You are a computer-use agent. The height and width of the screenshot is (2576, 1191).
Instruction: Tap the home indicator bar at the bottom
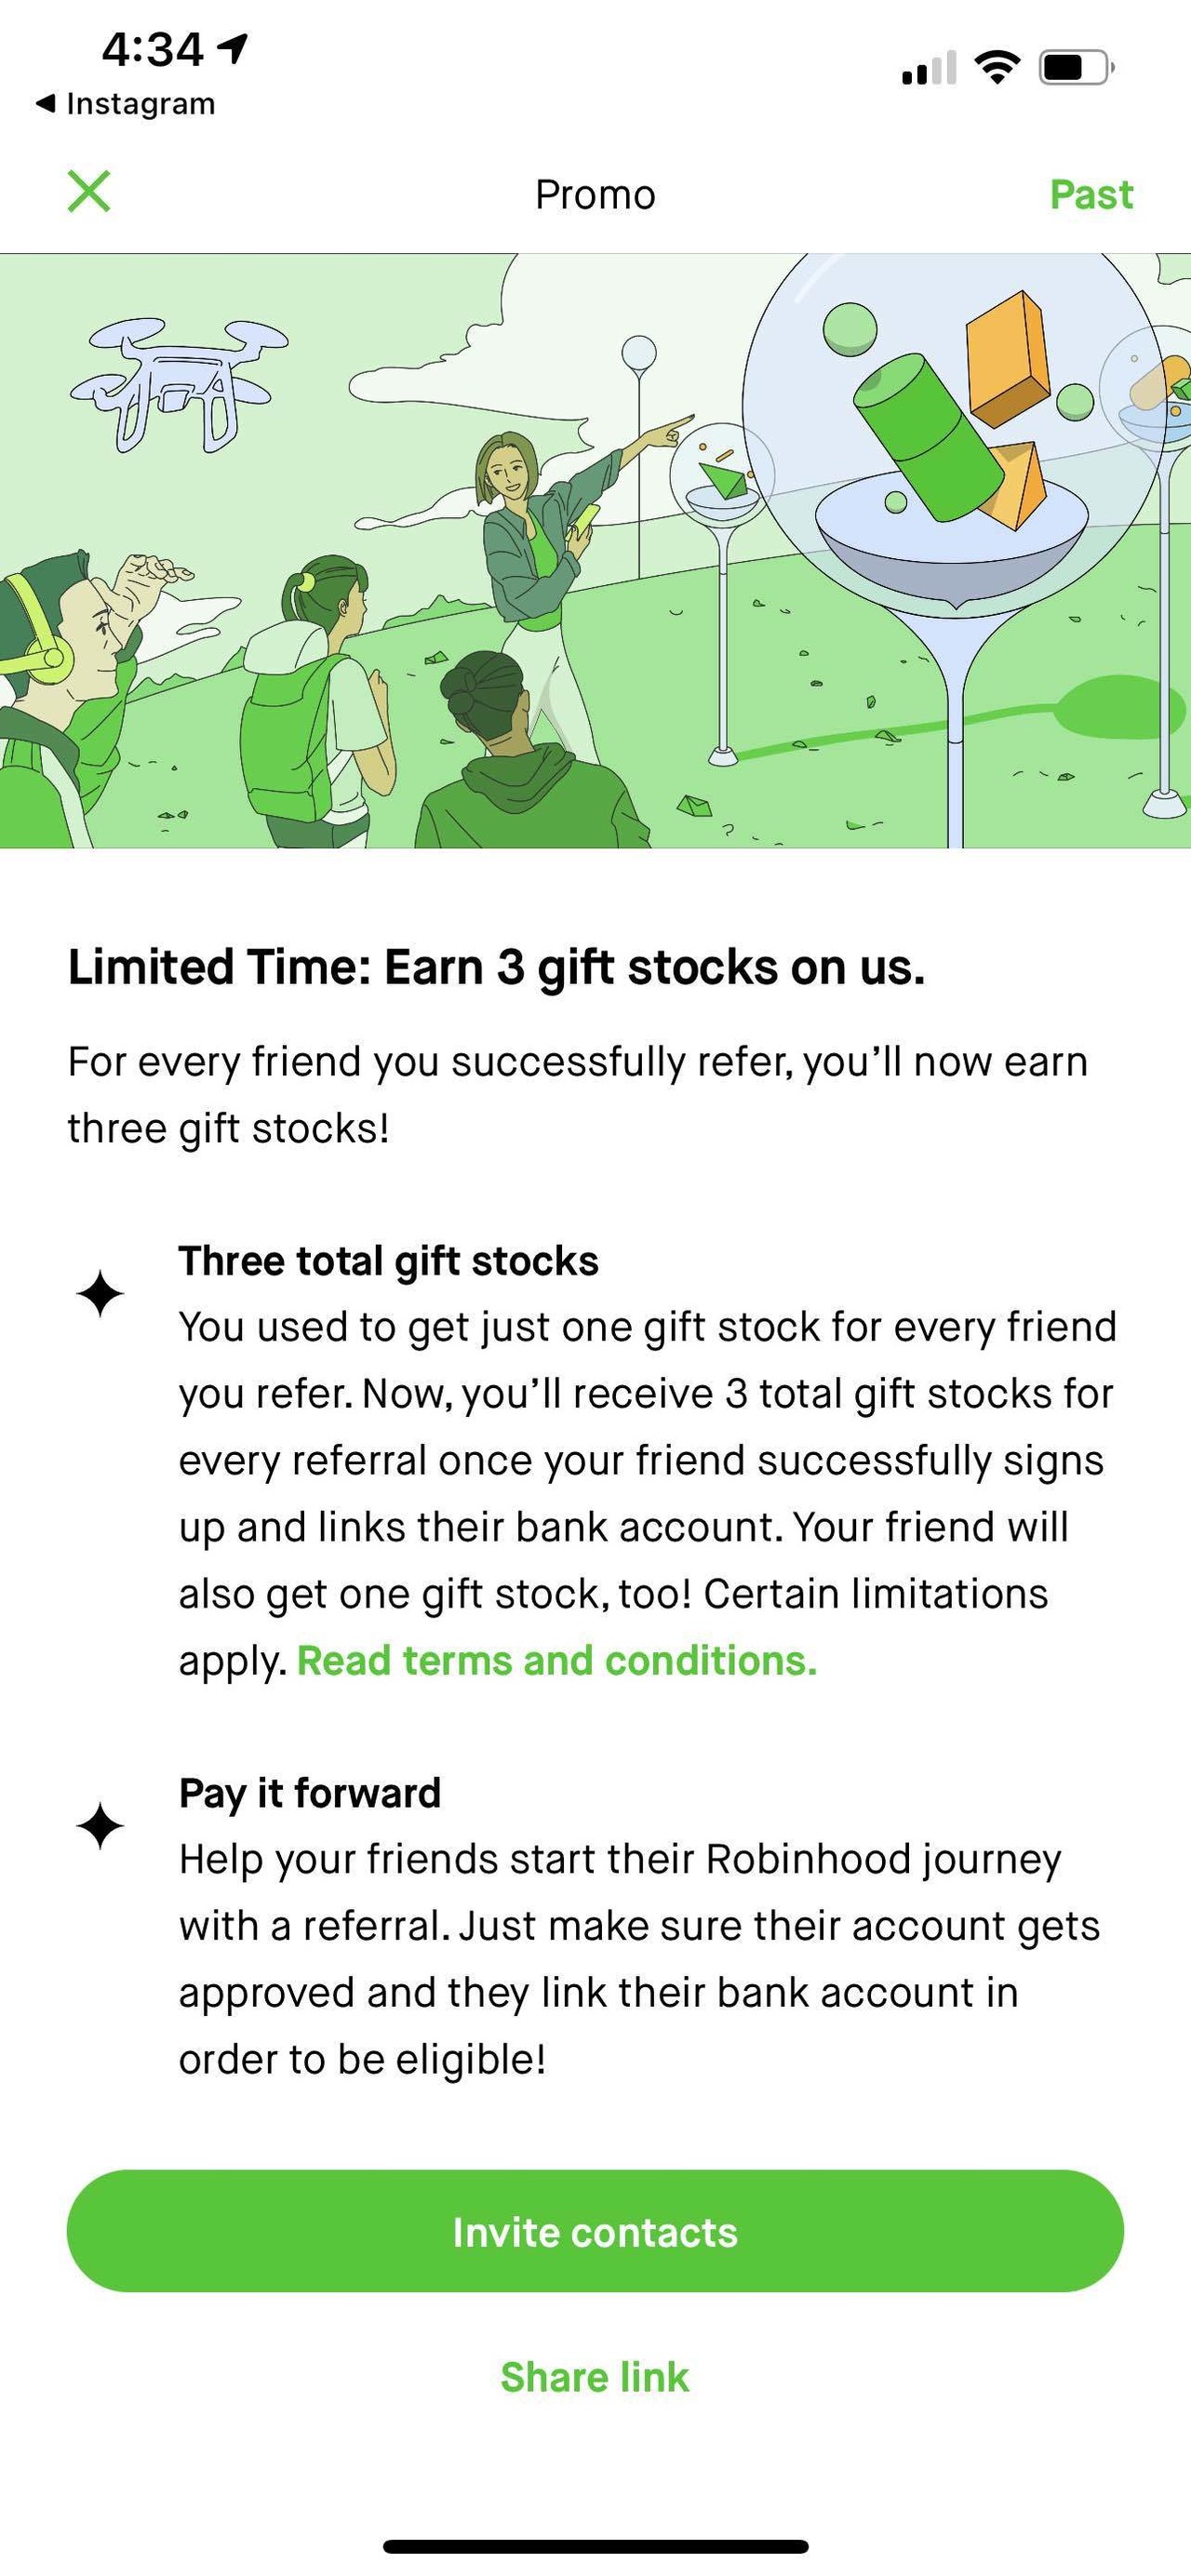coord(595,2545)
